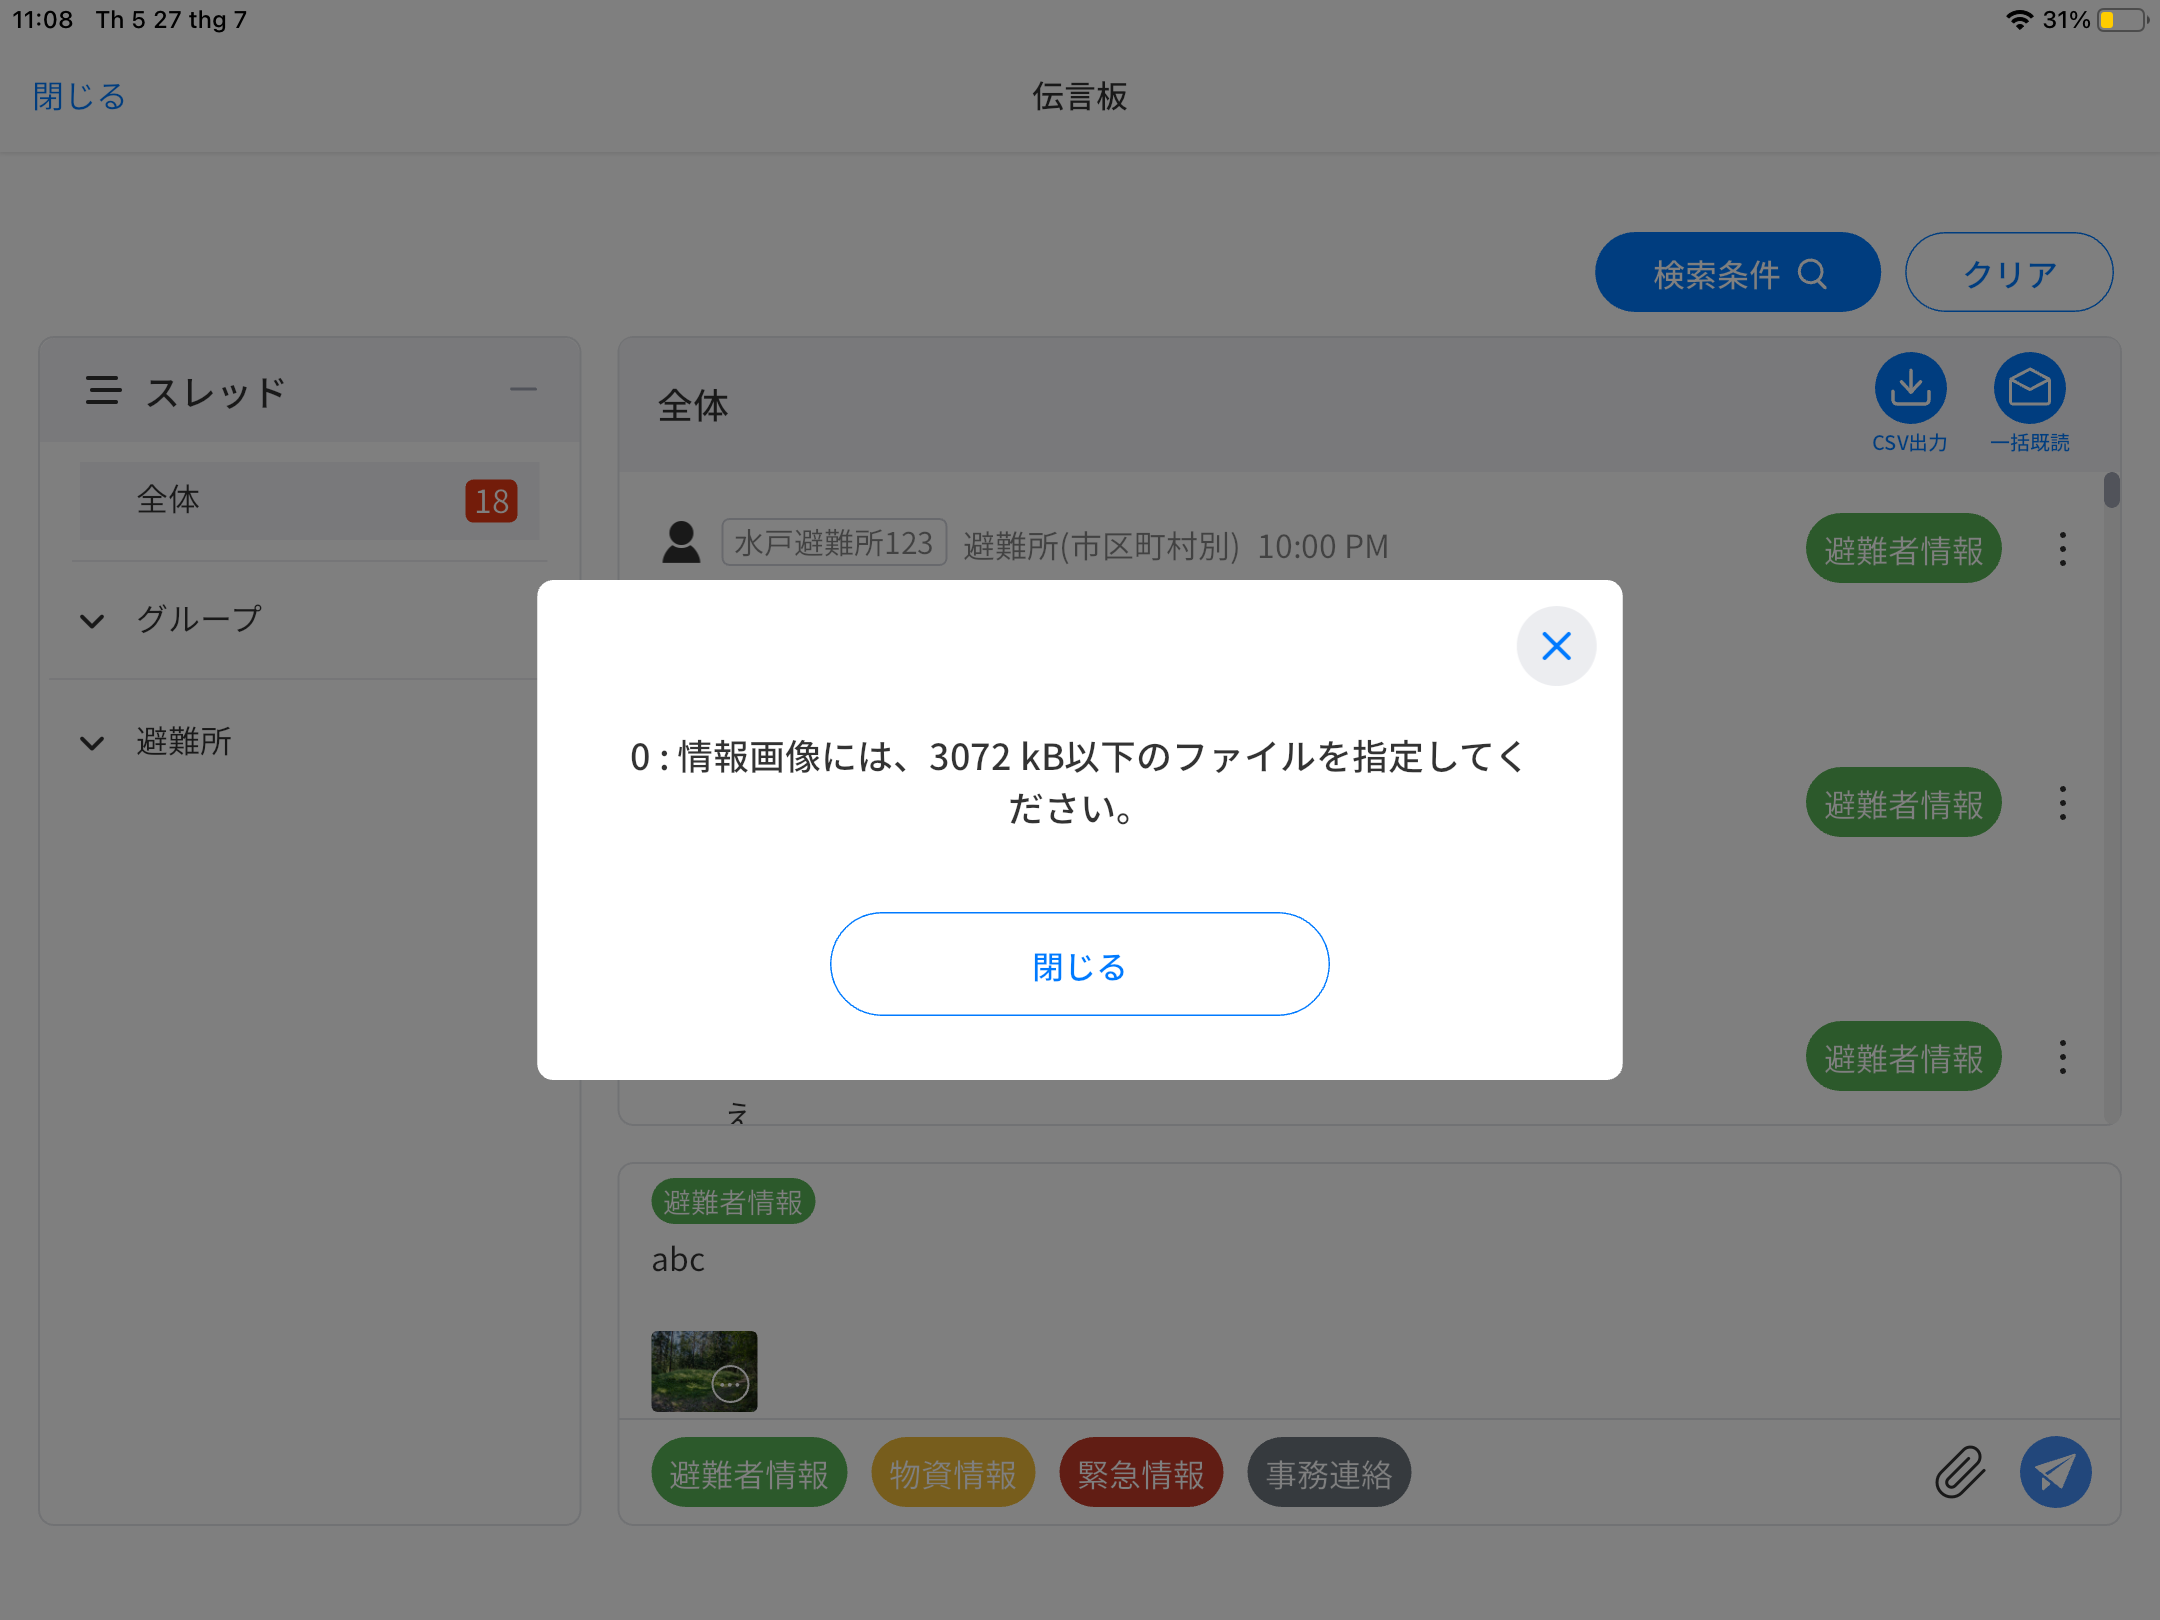Click the CSV出力 download icon

coord(1910,388)
